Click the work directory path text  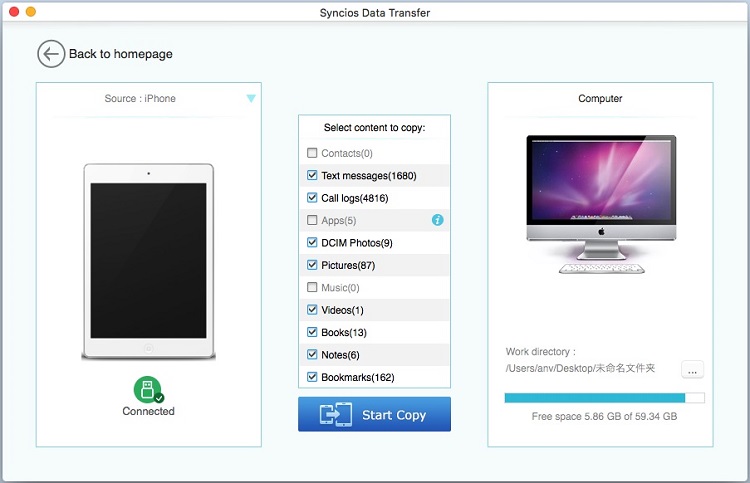pos(580,368)
